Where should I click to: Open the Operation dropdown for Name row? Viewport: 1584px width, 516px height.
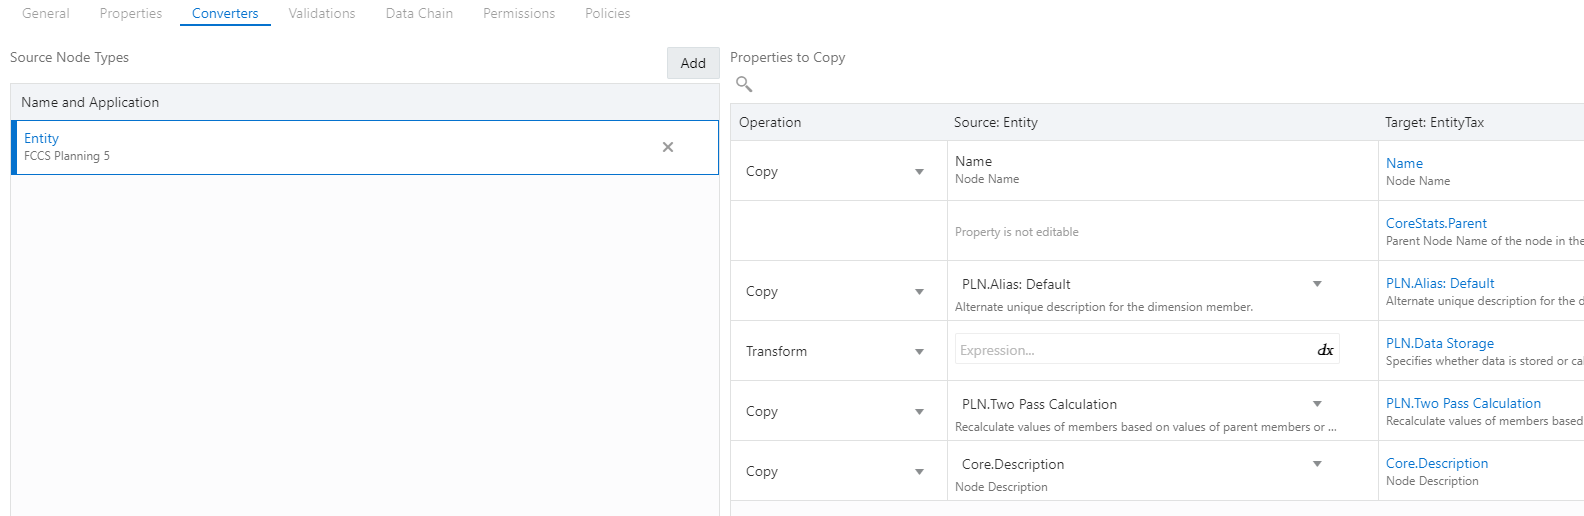click(919, 172)
